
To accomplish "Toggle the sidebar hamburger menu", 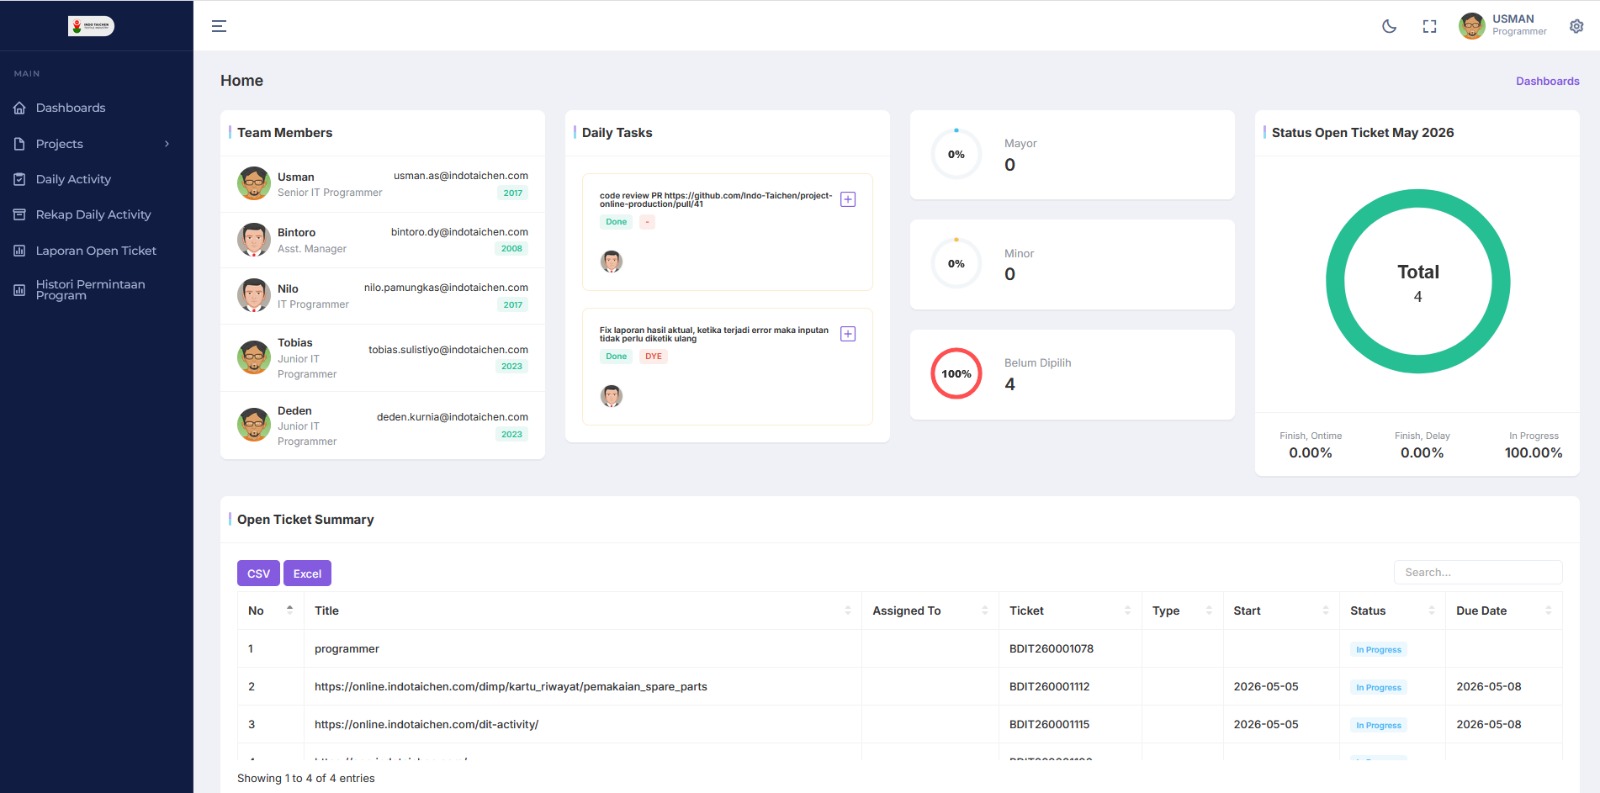I will click(219, 26).
